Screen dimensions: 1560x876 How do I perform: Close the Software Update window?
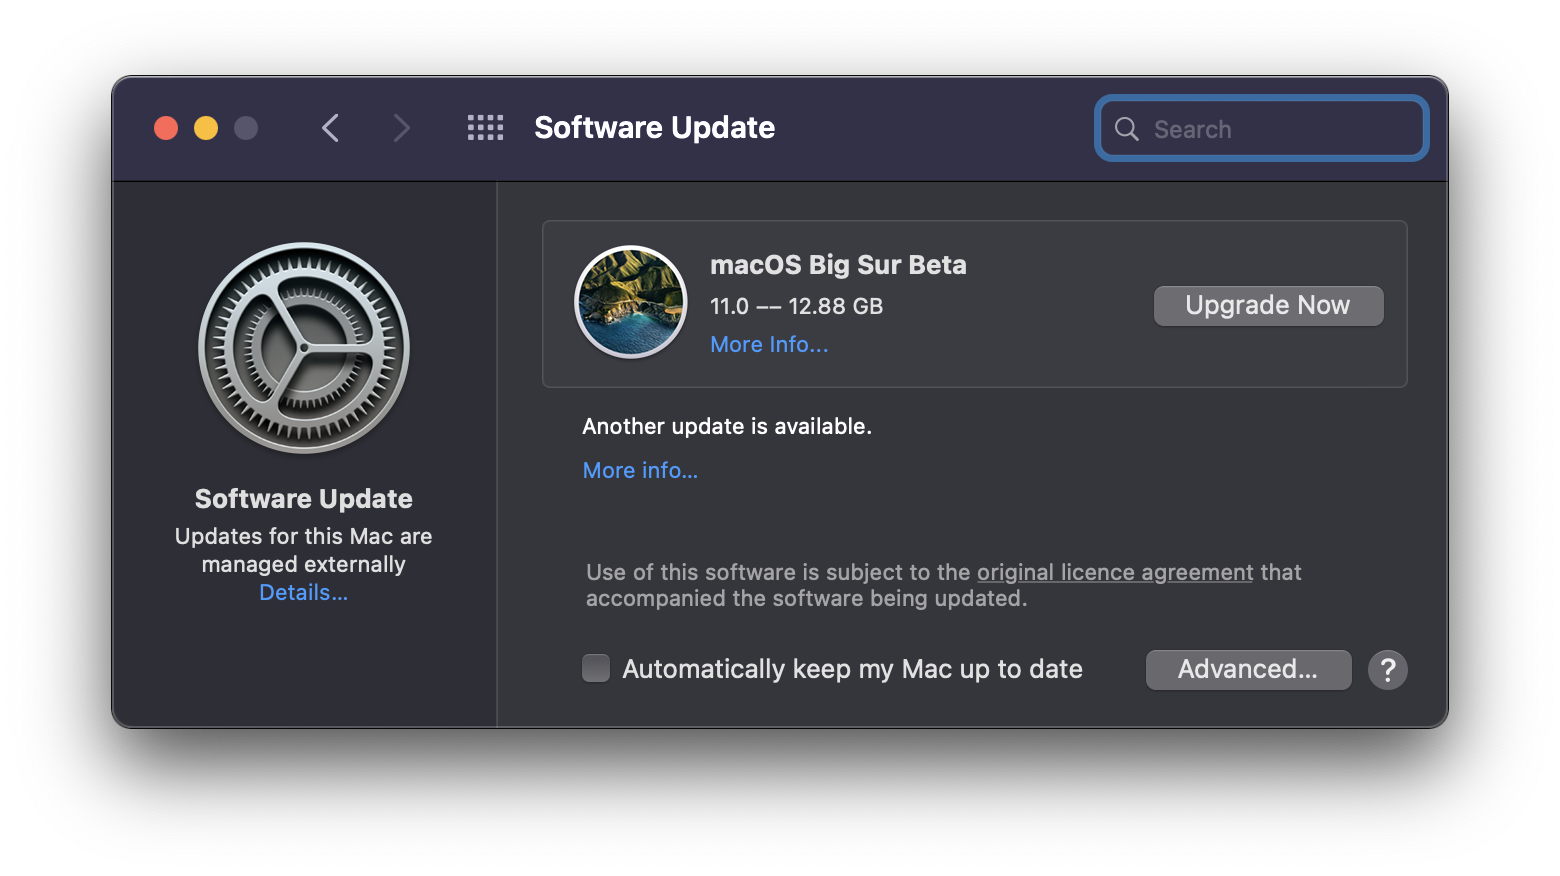point(166,128)
